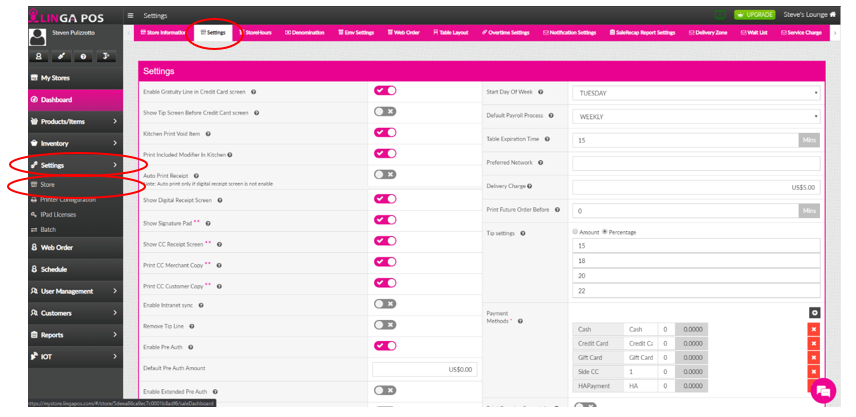856x417 pixels.
Task: Click the help info icon in sidebar quick buttons
Action: [x=83, y=56]
